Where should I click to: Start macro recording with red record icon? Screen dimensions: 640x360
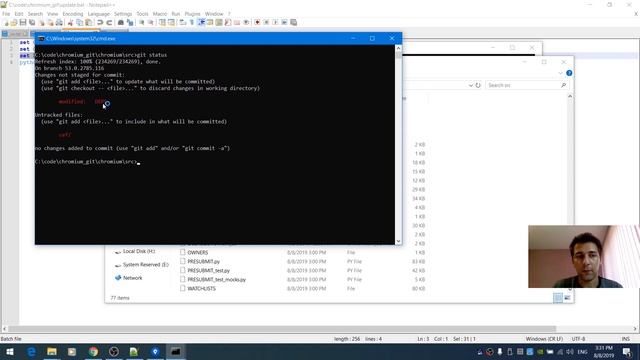(x=257, y=22)
